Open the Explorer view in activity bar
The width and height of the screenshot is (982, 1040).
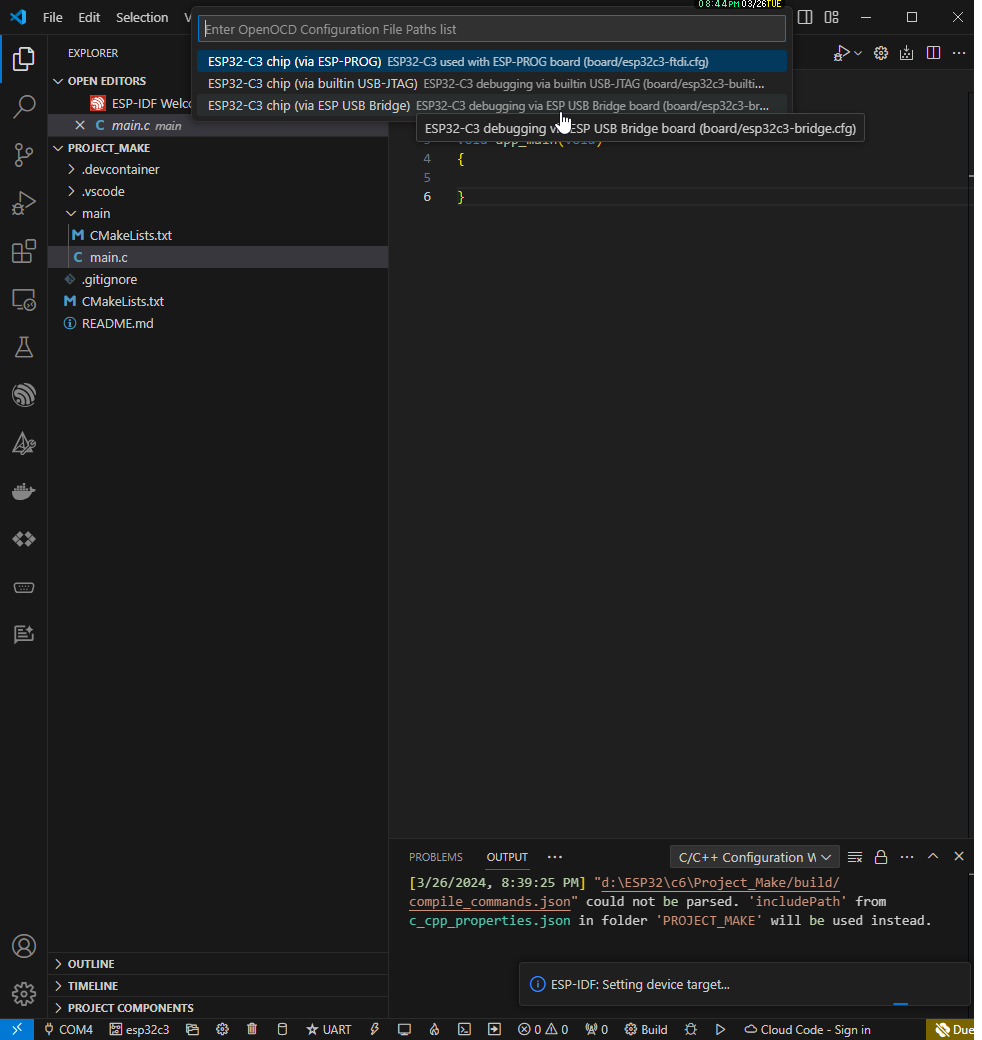click(x=24, y=59)
